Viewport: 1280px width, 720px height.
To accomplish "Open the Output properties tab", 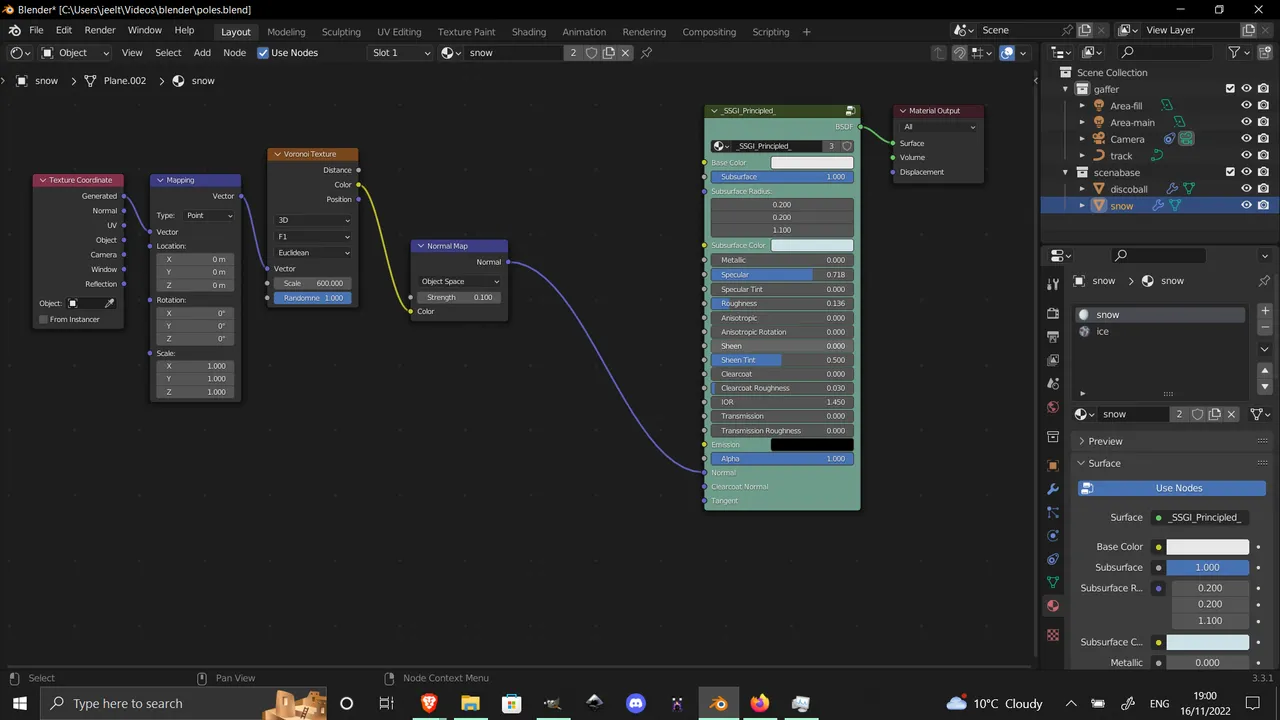I will (x=1053, y=336).
